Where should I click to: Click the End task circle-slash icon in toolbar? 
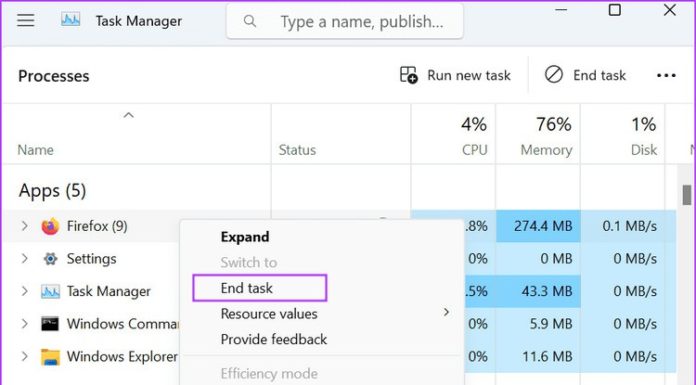pyautogui.click(x=554, y=75)
